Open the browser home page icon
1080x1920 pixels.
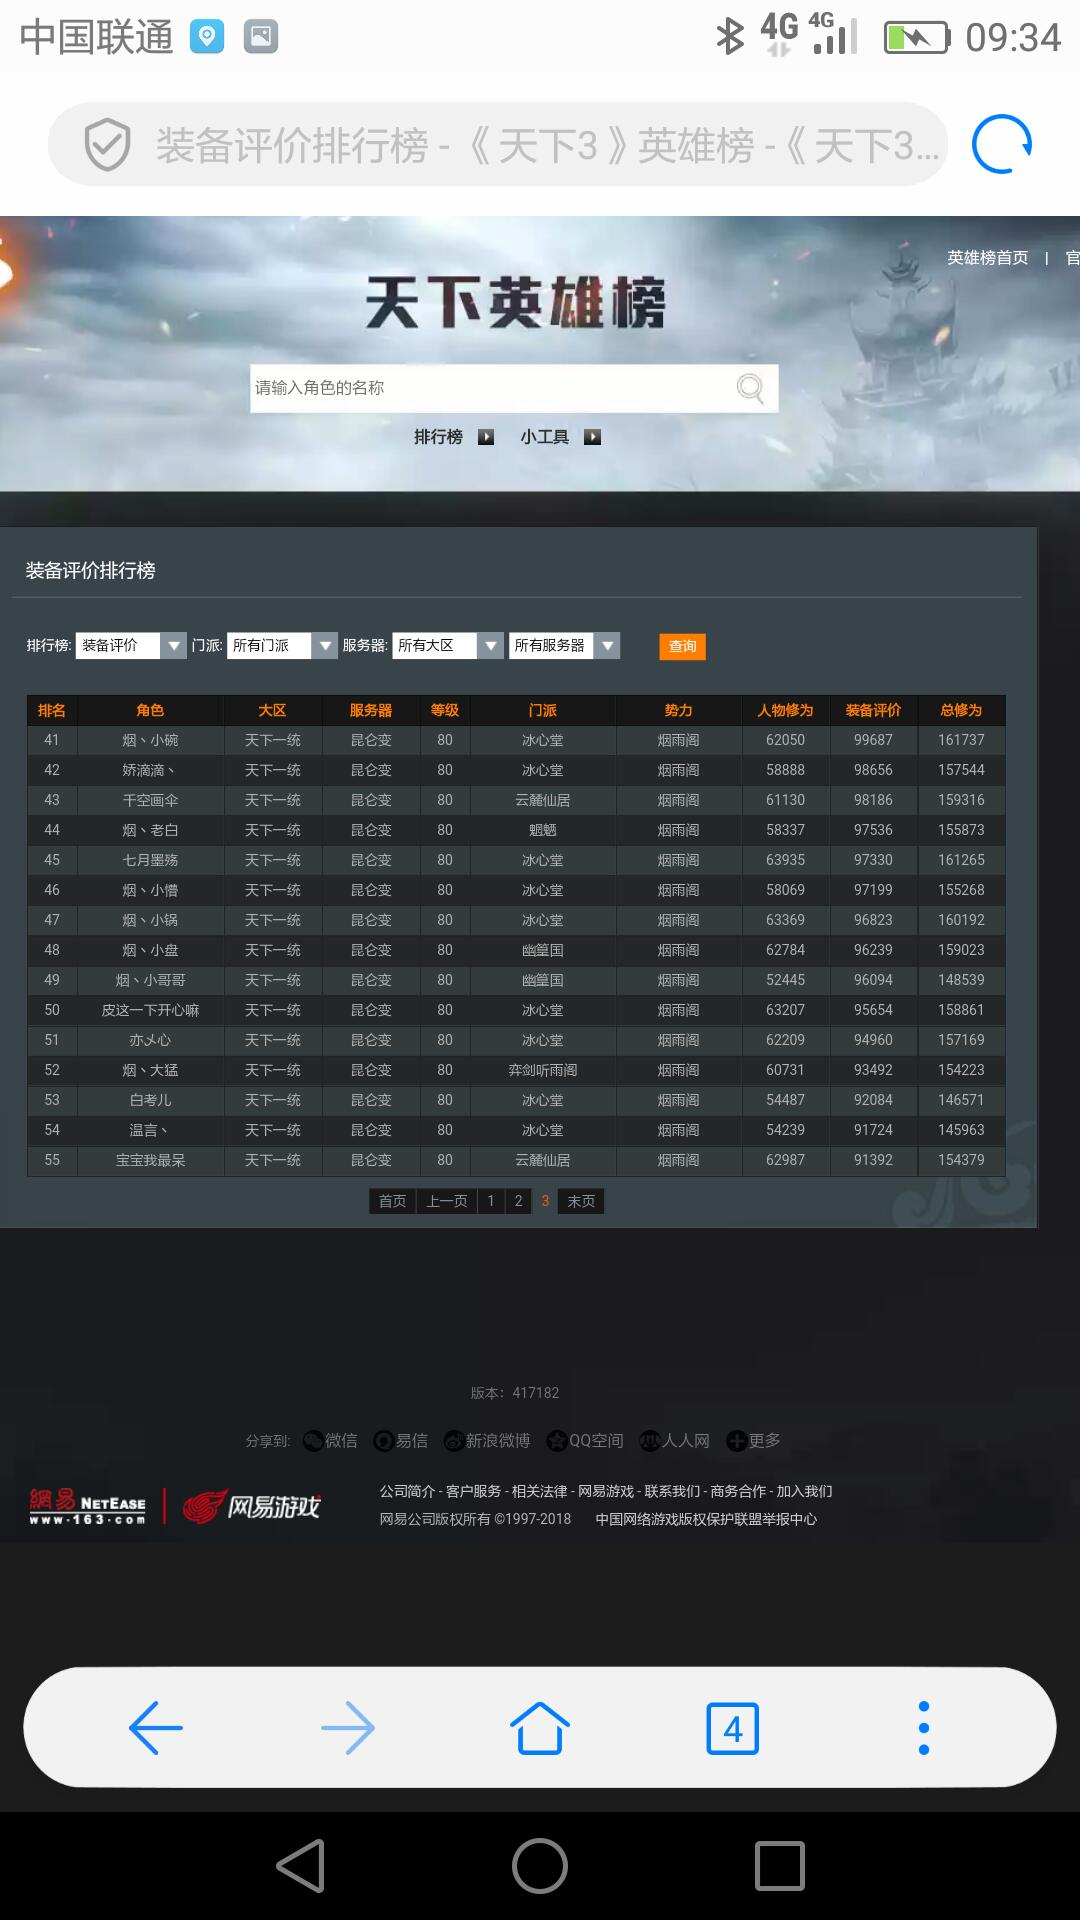540,1727
